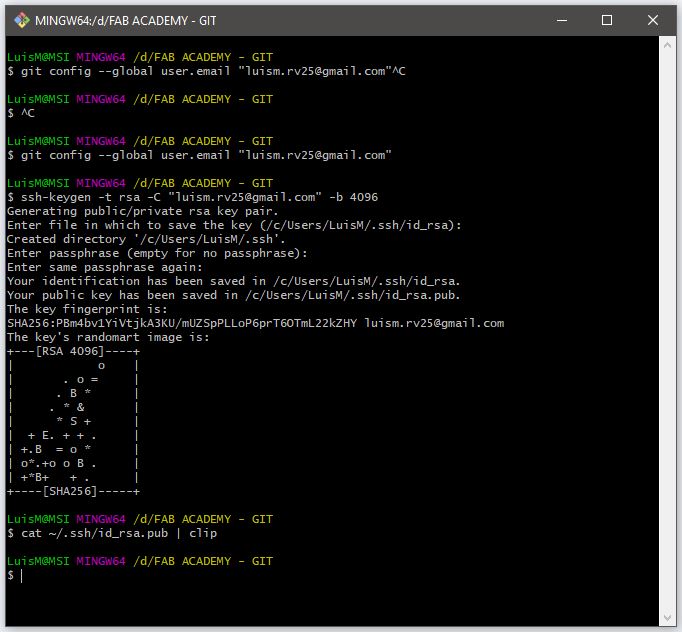Close the MINGW64 terminal window
Image resolution: width=682 pixels, height=632 pixels.
[652, 20]
